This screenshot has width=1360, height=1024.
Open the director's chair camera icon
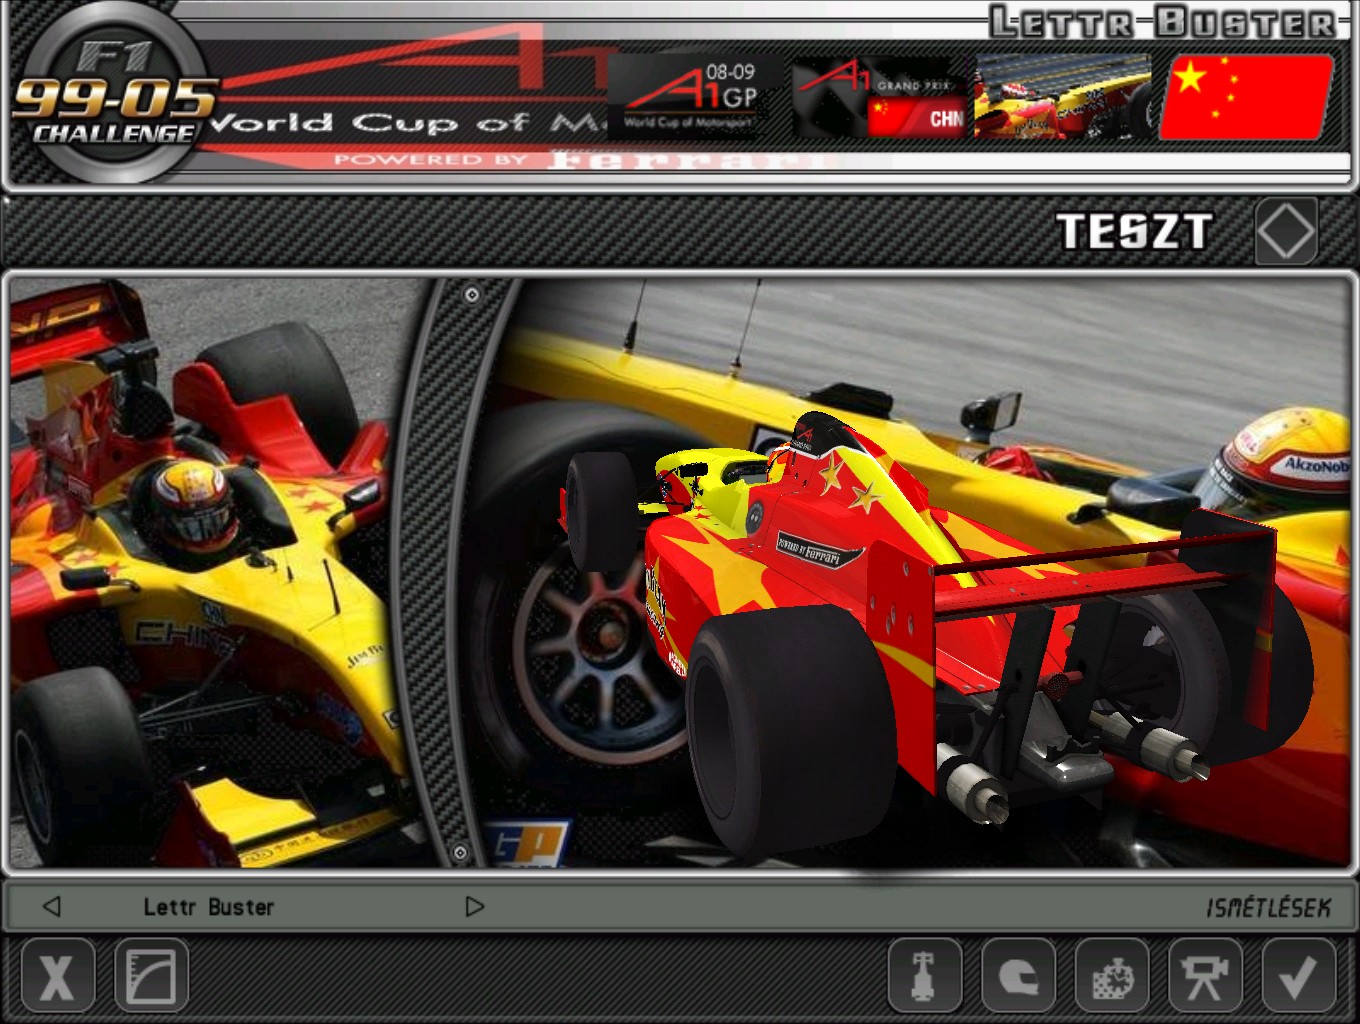(x=1205, y=975)
